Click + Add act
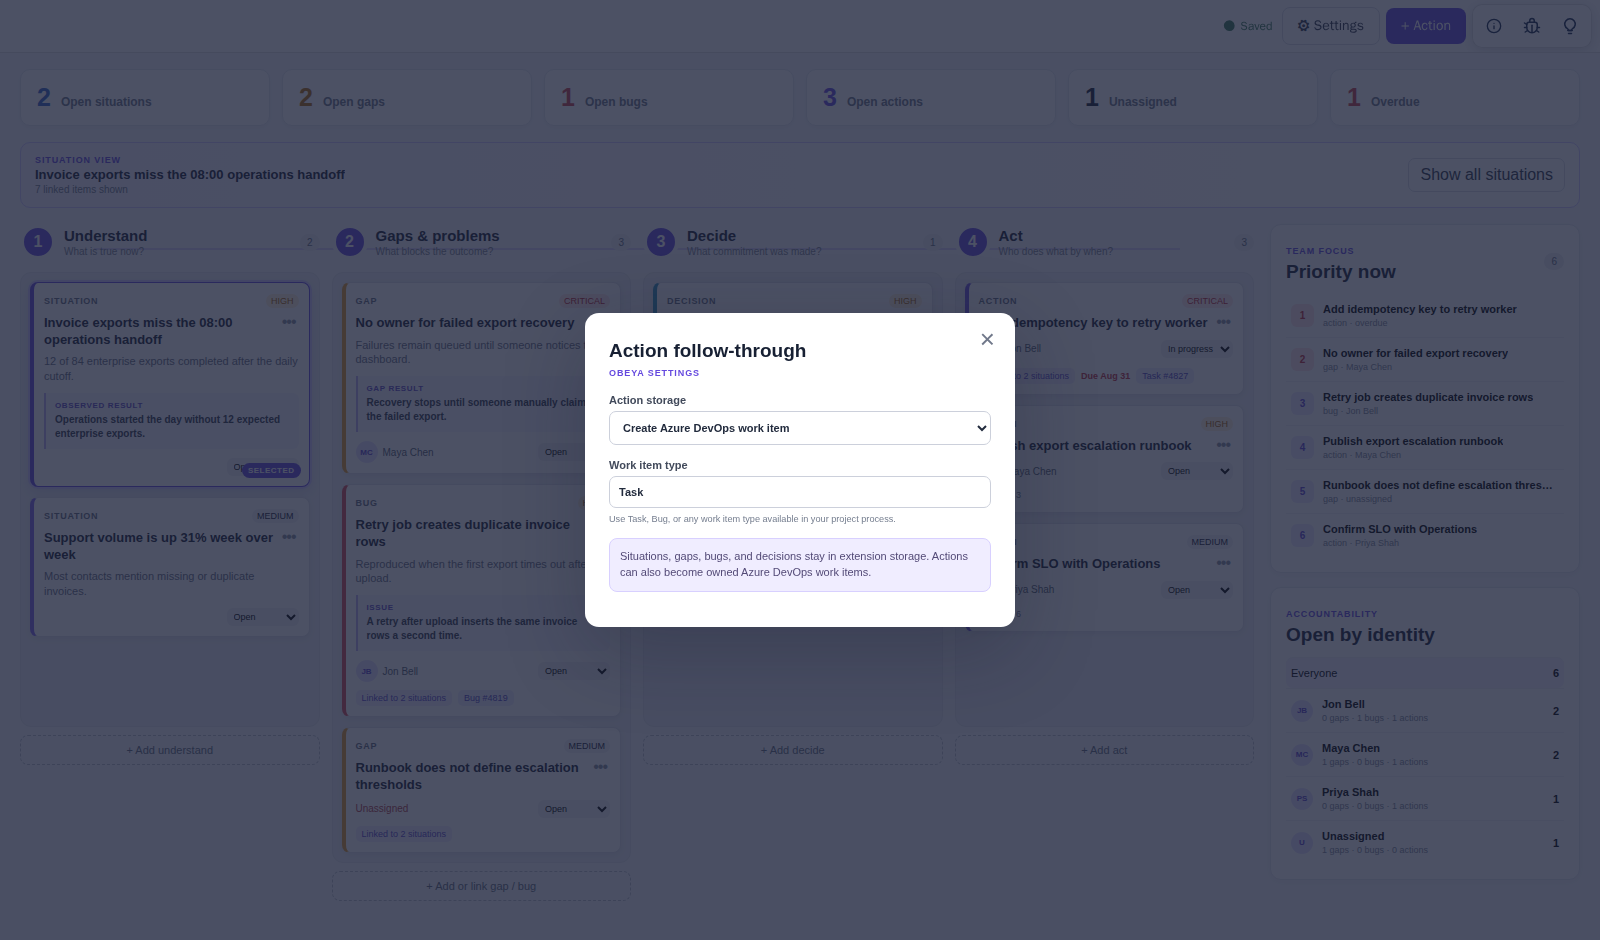 pos(1104,750)
